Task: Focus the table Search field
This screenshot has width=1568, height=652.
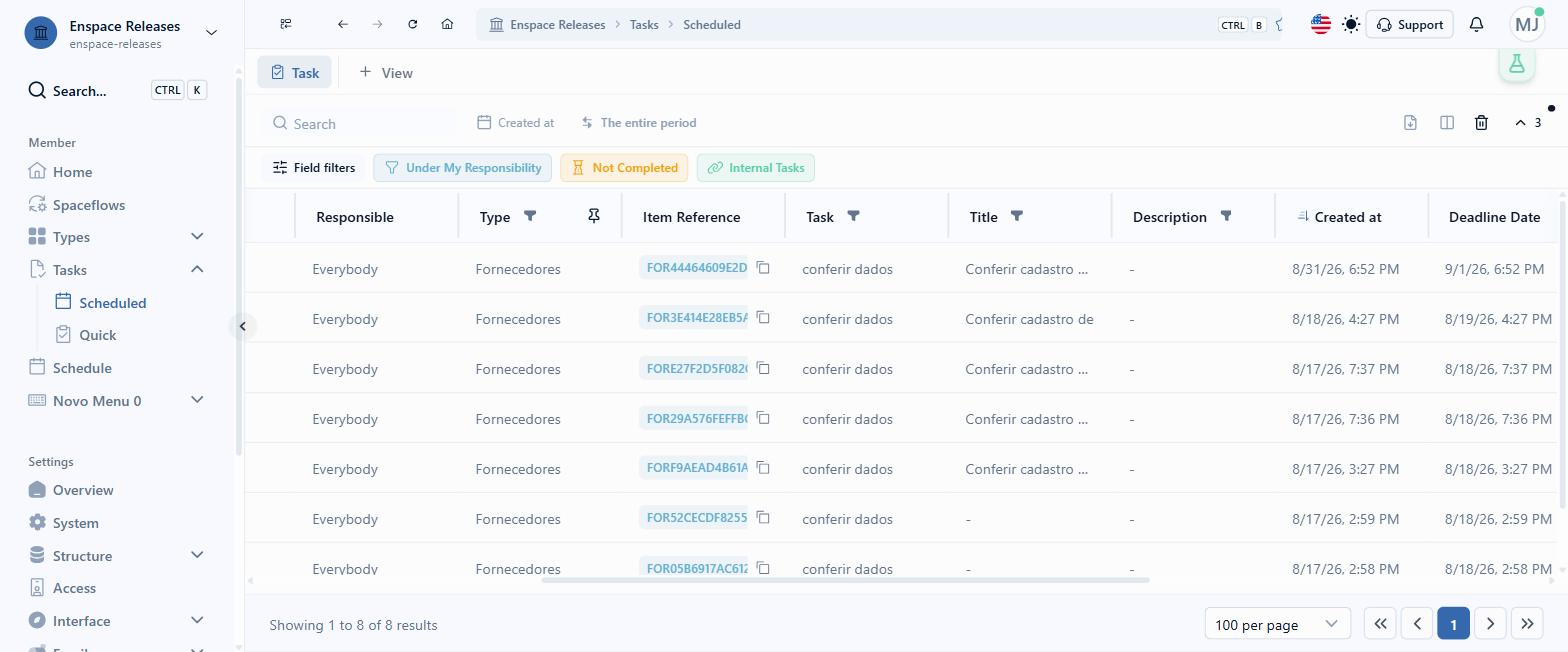Action: (360, 123)
